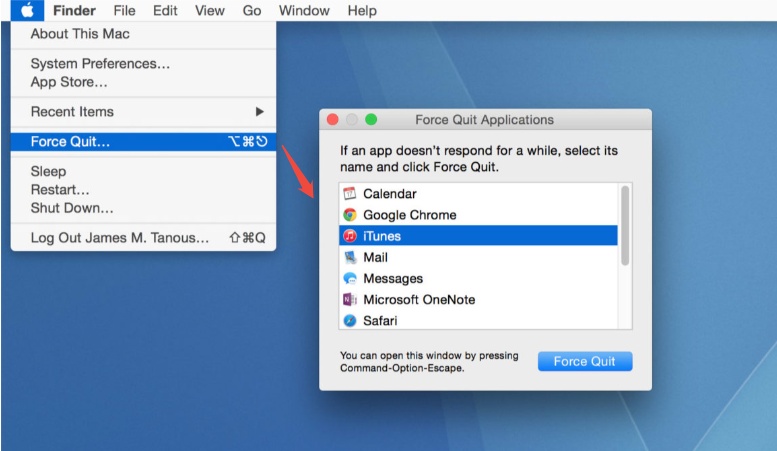Click the Safari compass icon in list

click(350, 321)
